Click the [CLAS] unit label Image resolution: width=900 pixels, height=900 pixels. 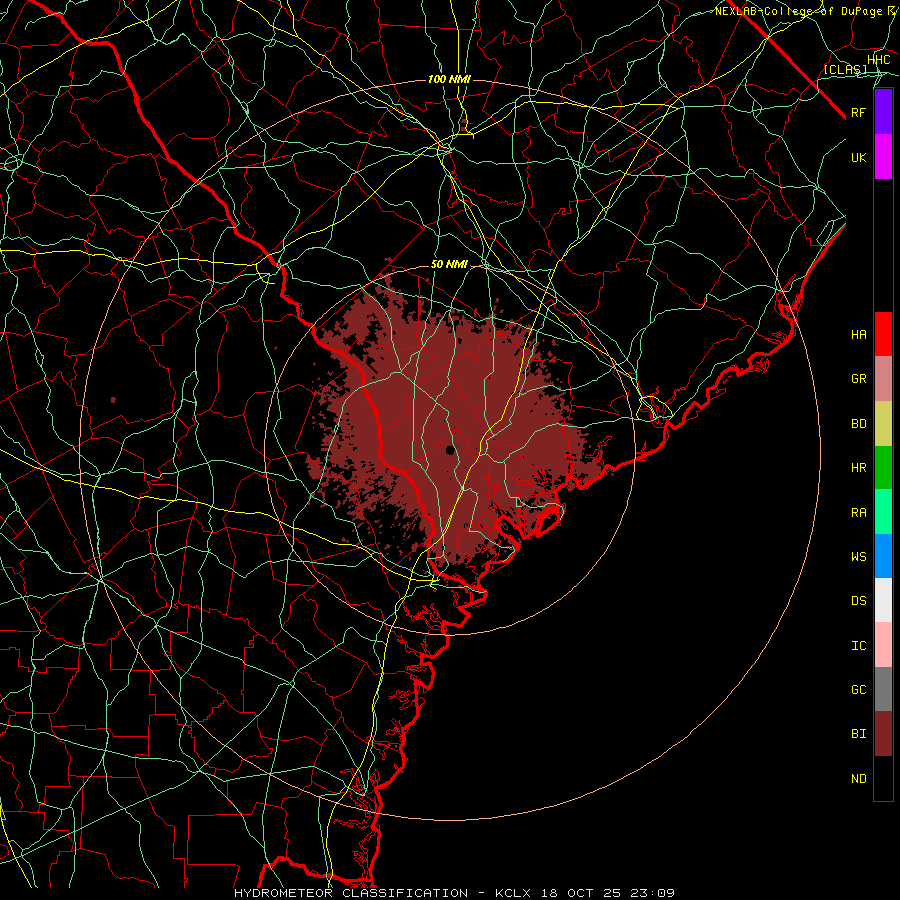tap(845, 69)
